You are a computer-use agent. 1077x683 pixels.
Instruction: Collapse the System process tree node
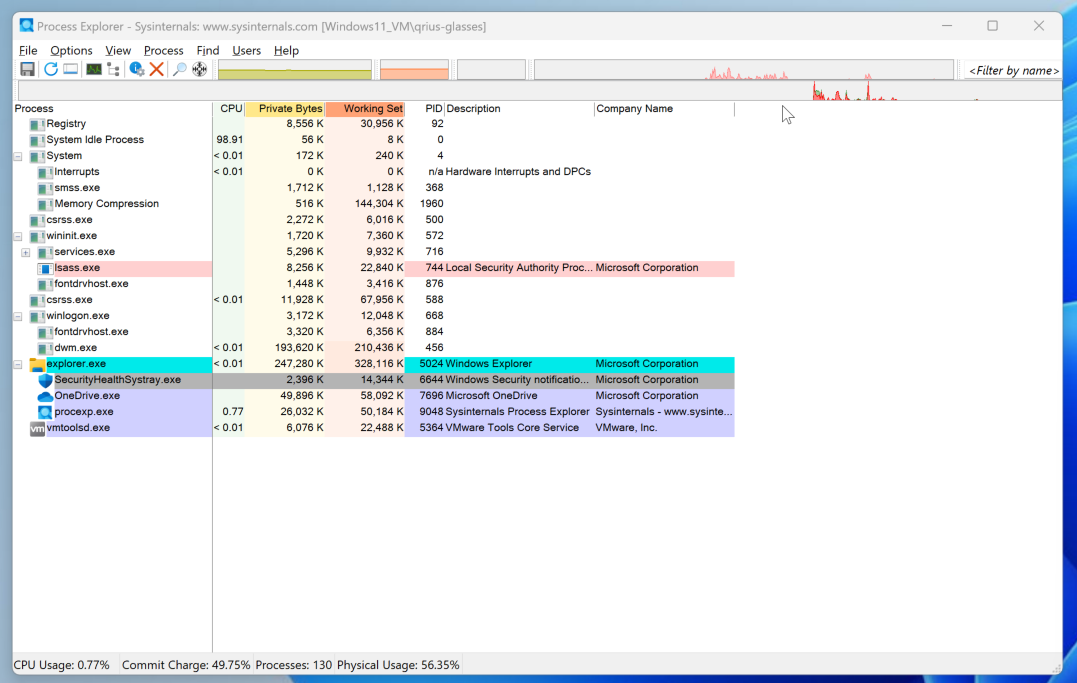point(19,156)
